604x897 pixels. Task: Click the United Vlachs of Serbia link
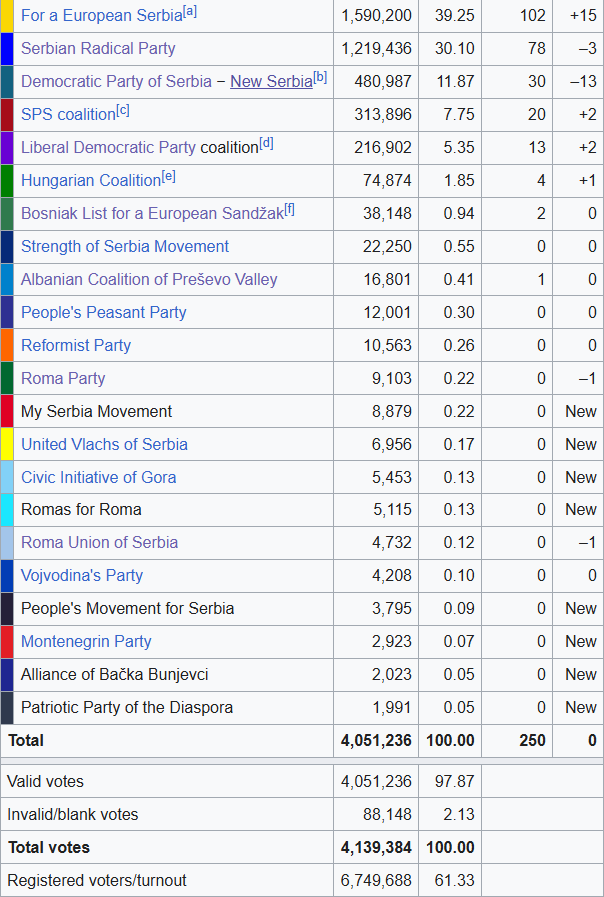tap(104, 444)
